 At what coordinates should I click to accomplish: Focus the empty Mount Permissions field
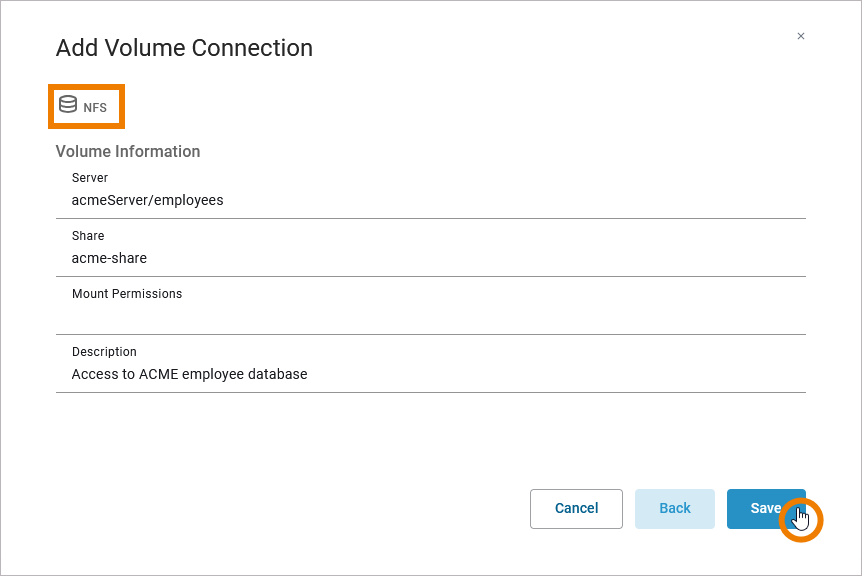pyautogui.click(x=430, y=316)
